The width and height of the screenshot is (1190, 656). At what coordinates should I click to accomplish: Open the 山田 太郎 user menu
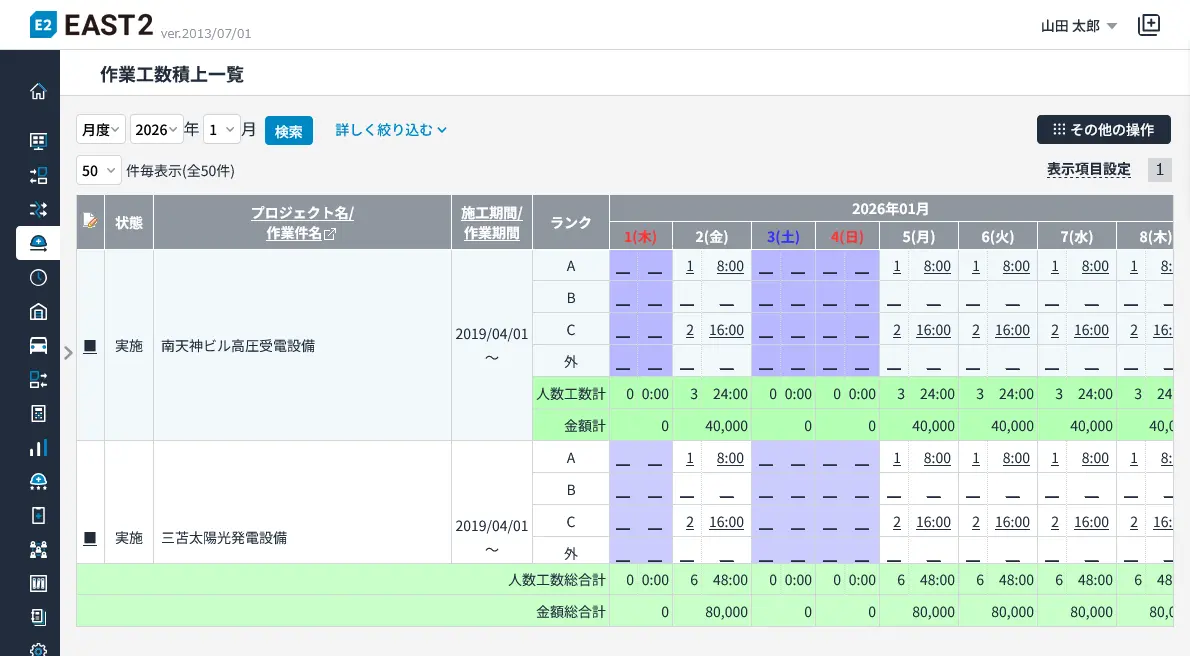coord(1078,26)
